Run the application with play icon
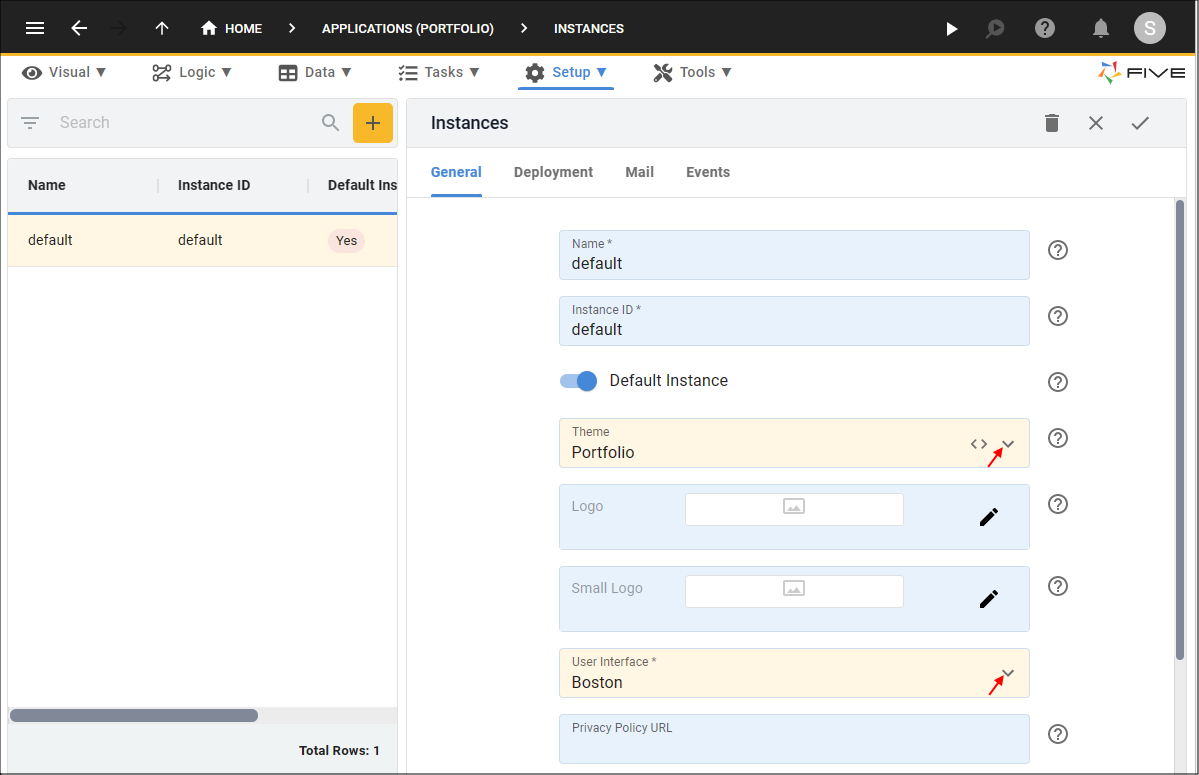 click(951, 29)
